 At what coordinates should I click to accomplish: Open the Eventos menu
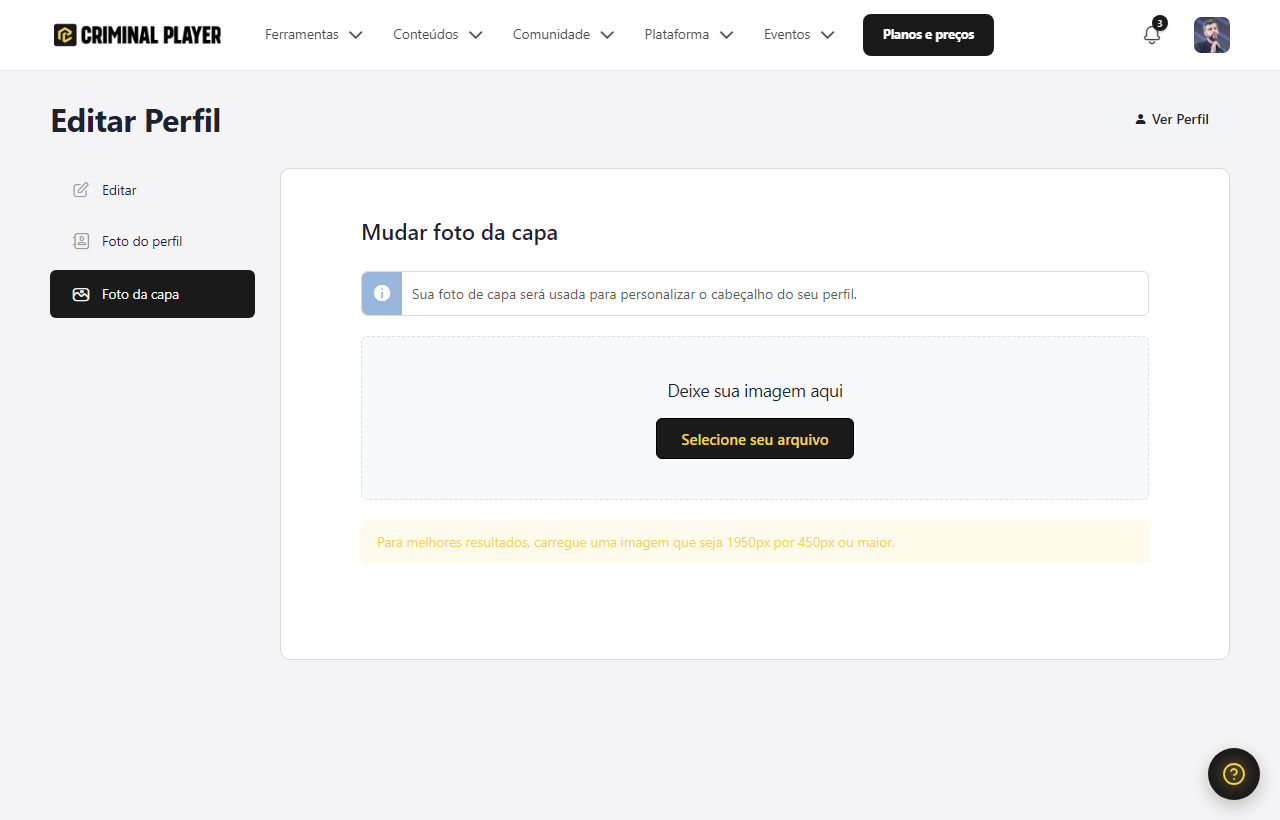click(787, 35)
